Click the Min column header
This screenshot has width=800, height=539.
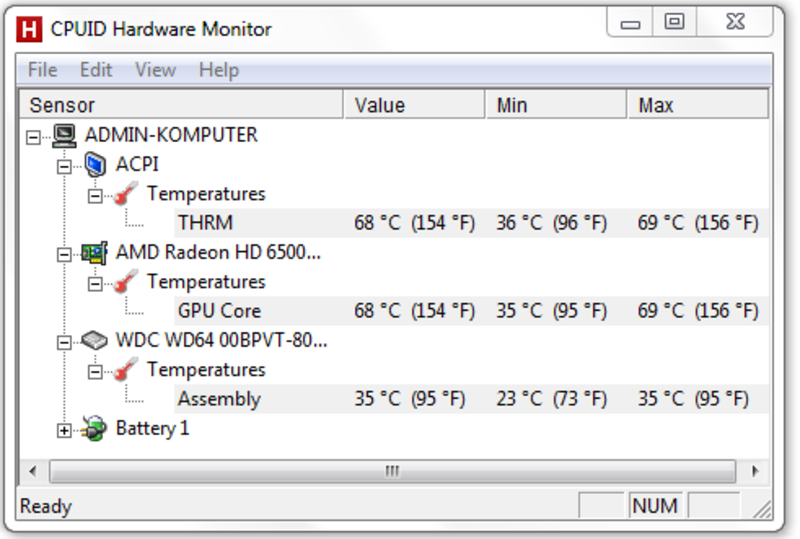[x=556, y=105]
